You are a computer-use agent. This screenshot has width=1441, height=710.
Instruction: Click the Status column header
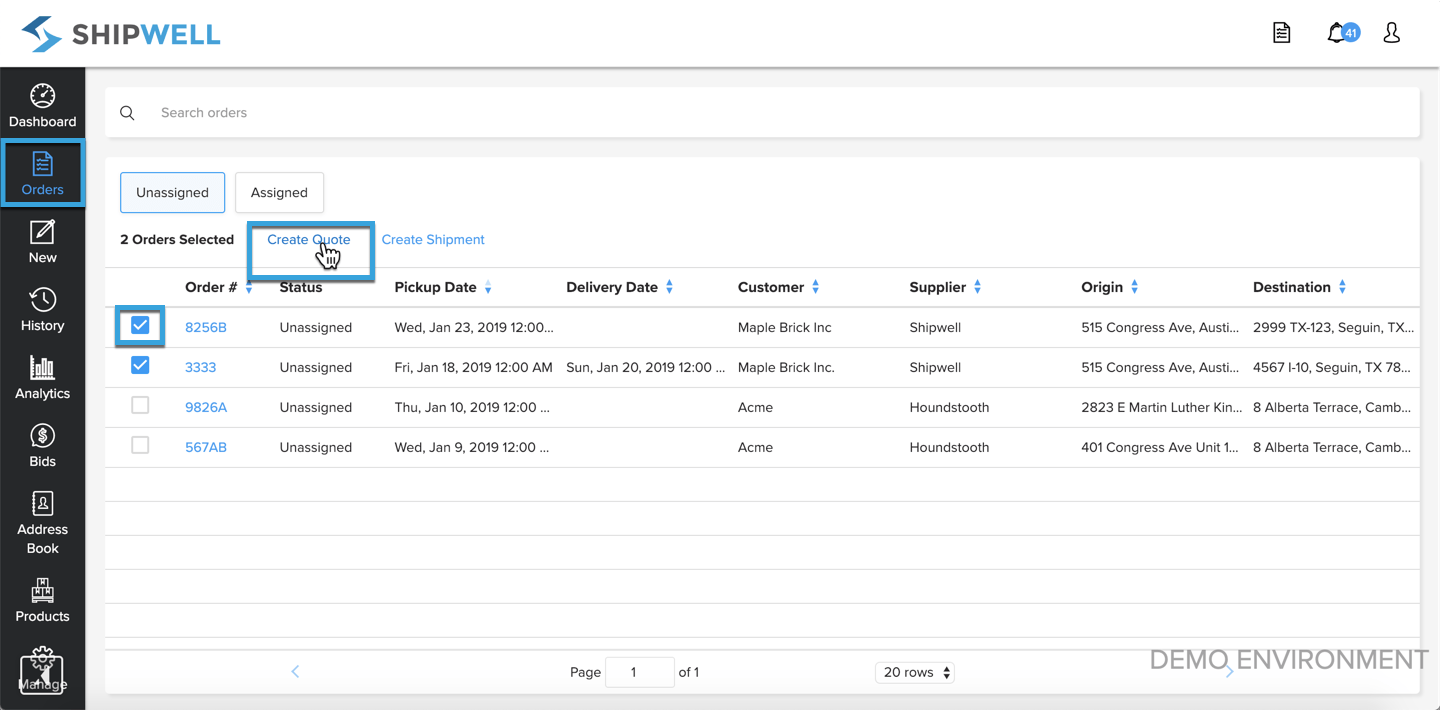pyautogui.click(x=301, y=287)
